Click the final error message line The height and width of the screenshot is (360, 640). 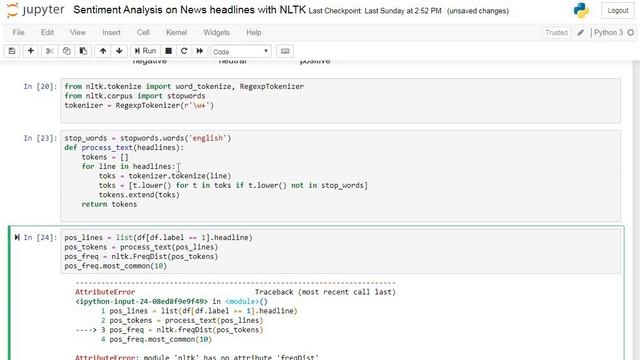pyautogui.click(x=196, y=357)
